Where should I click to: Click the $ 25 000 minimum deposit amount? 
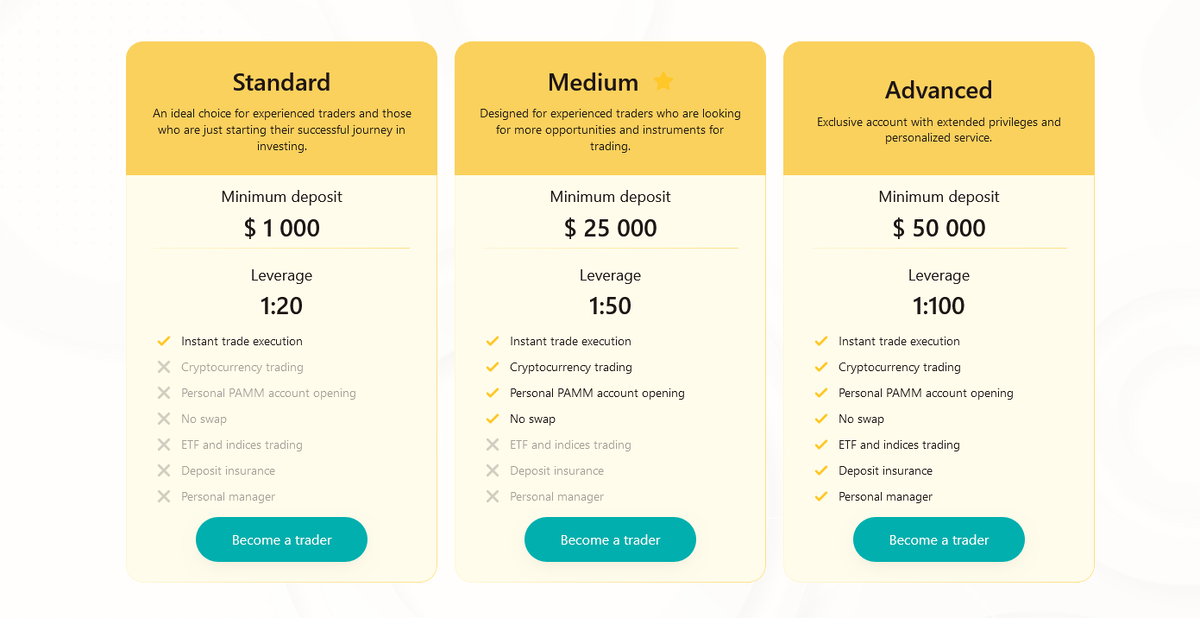[x=610, y=228]
